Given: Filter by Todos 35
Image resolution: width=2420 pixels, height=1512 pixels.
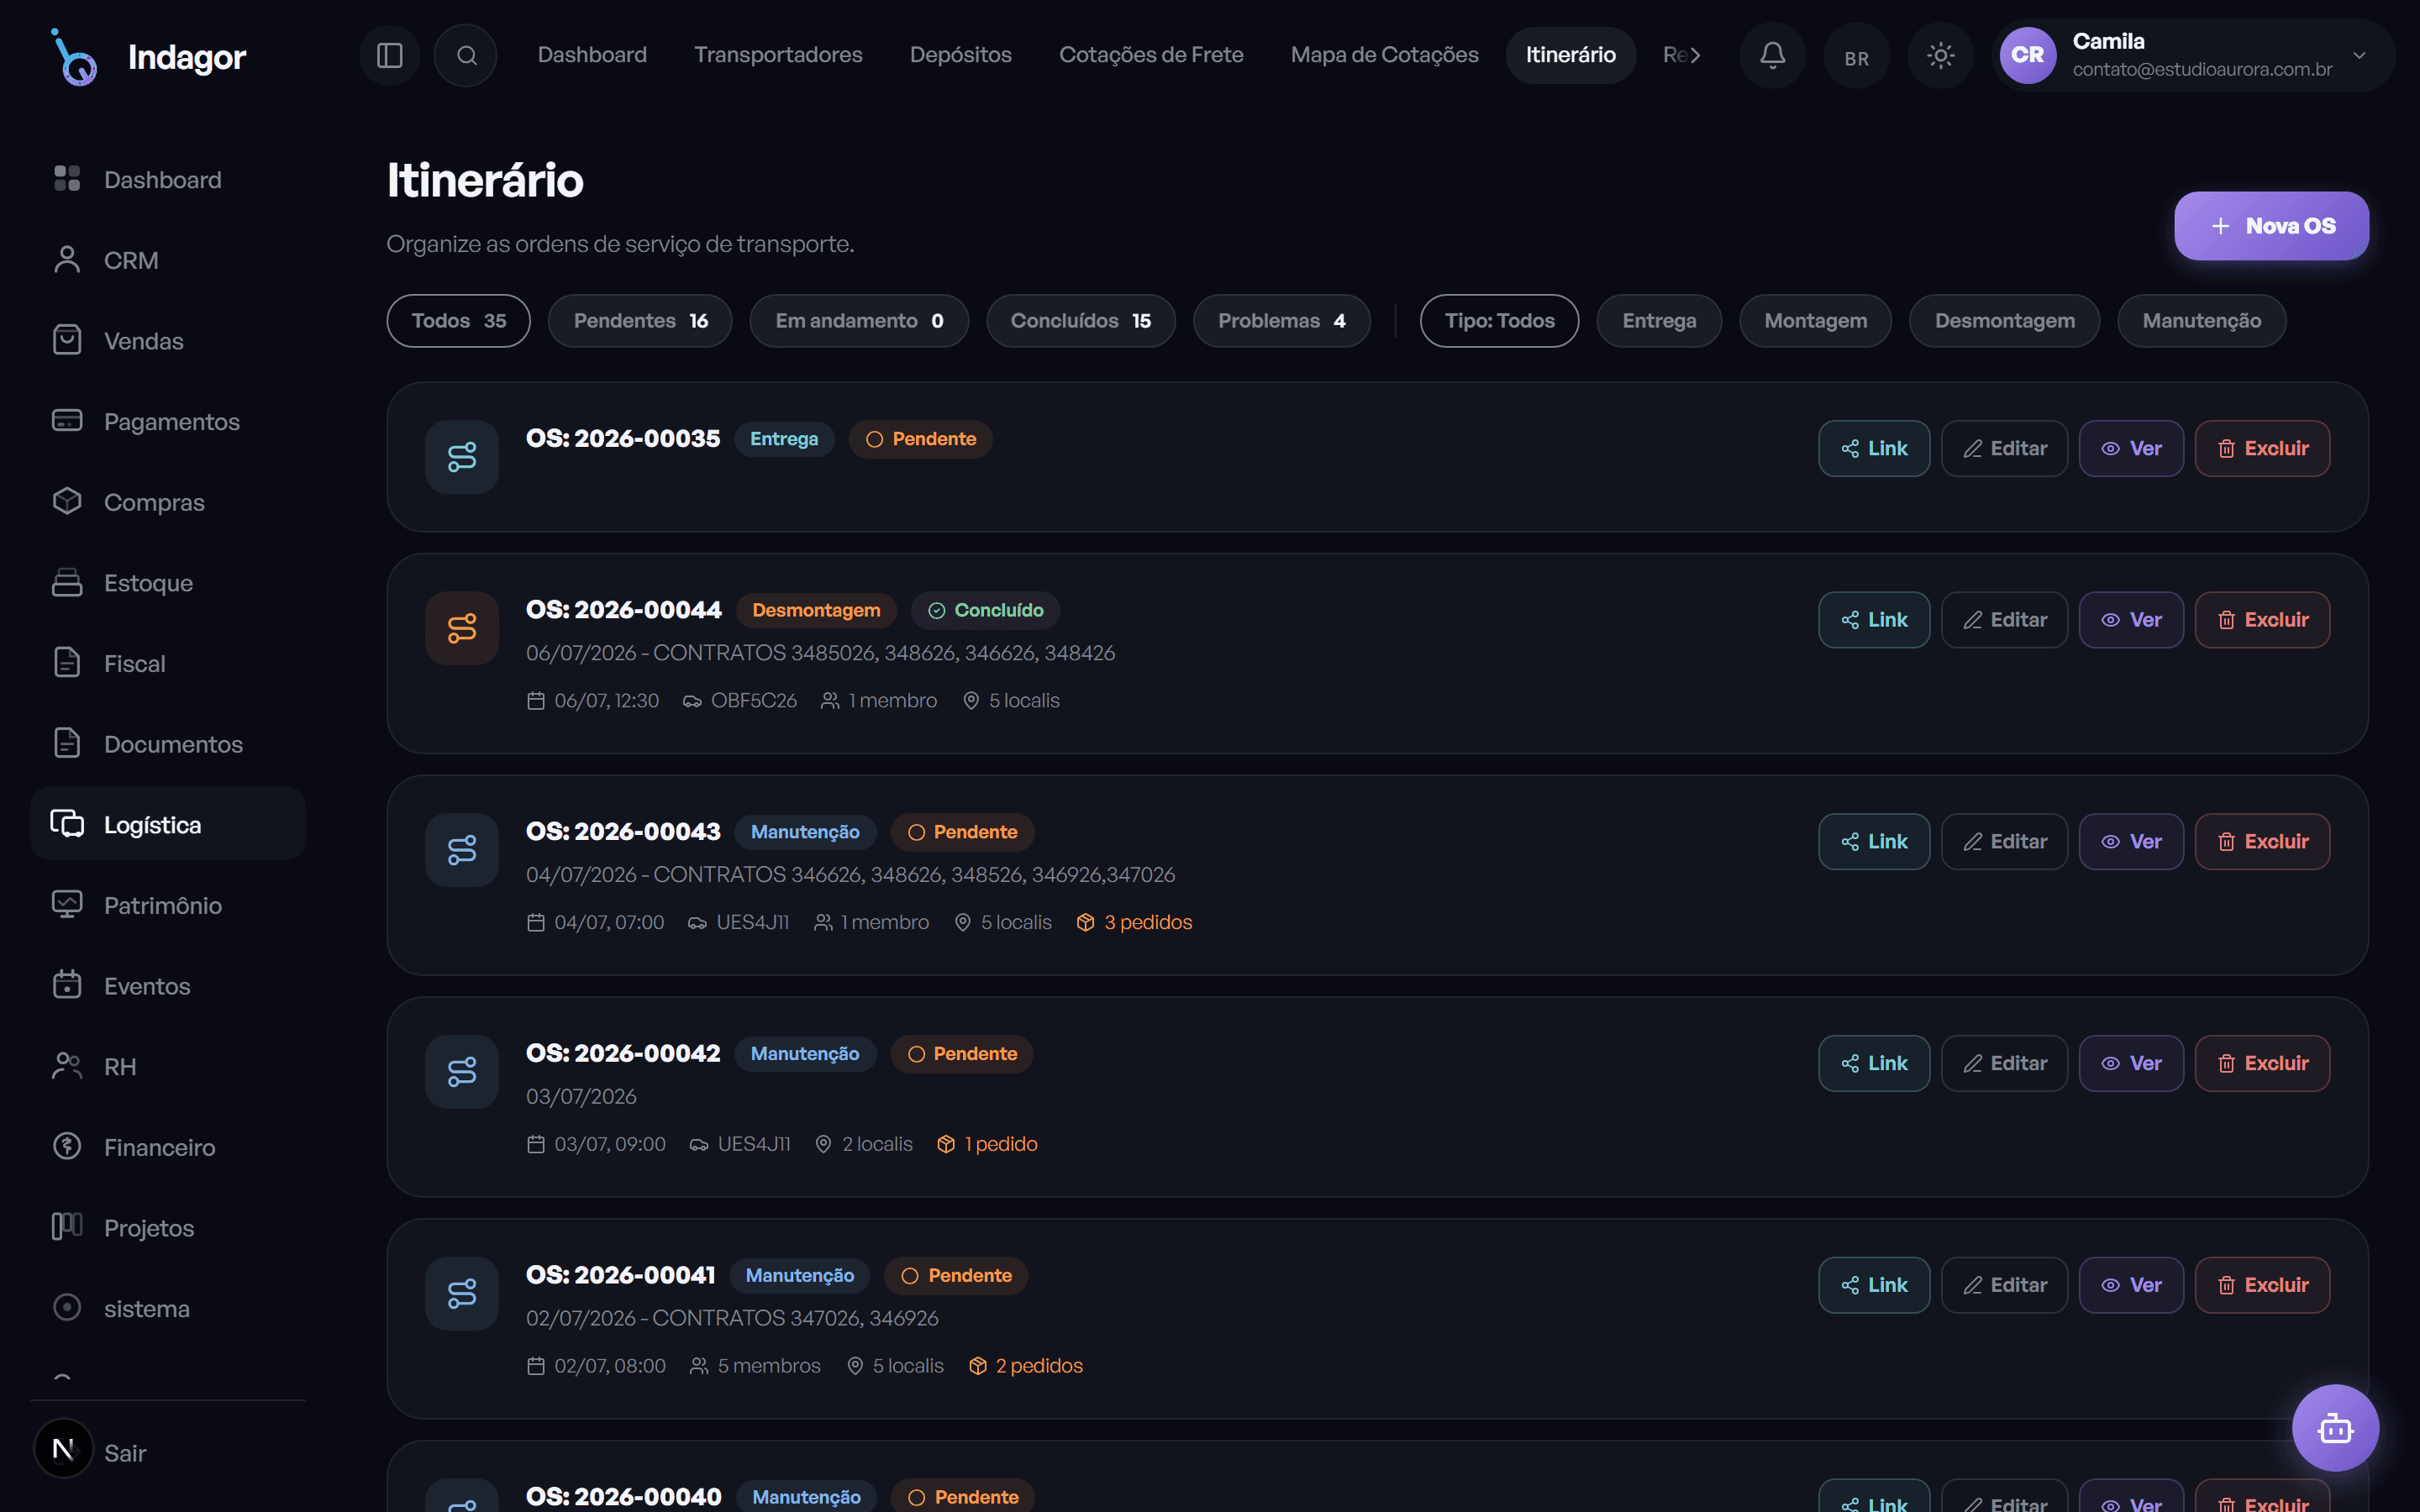Looking at the screenshot, I should (x=458, y=321).
